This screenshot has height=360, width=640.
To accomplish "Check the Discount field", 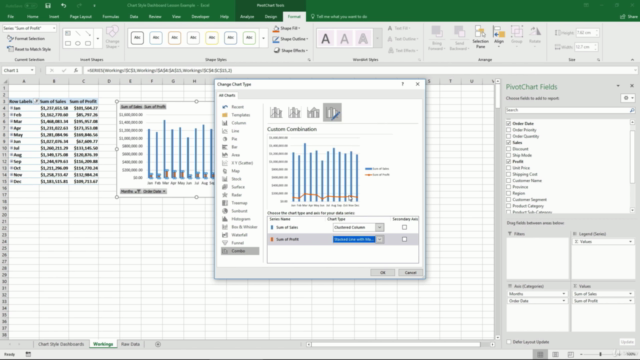I will tap(509, 149).
